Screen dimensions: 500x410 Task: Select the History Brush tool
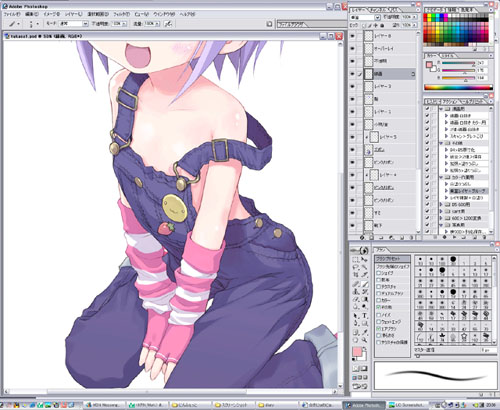(364, 292)
